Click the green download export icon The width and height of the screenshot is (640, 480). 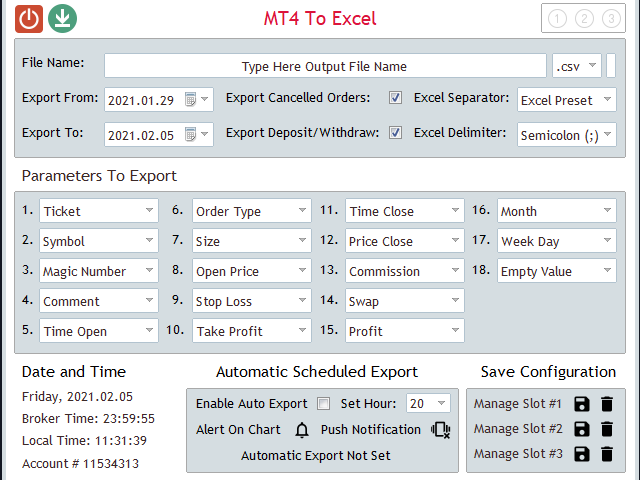(62, 19)
